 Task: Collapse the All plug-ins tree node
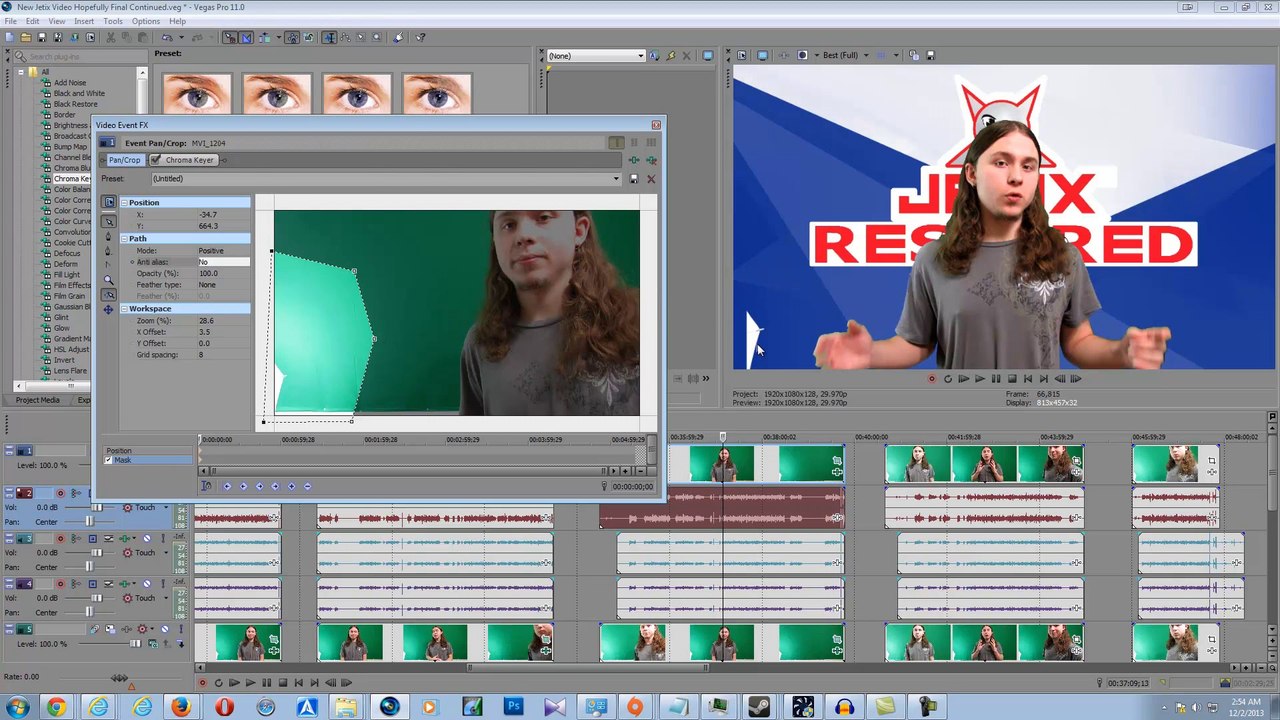point(20,72)
